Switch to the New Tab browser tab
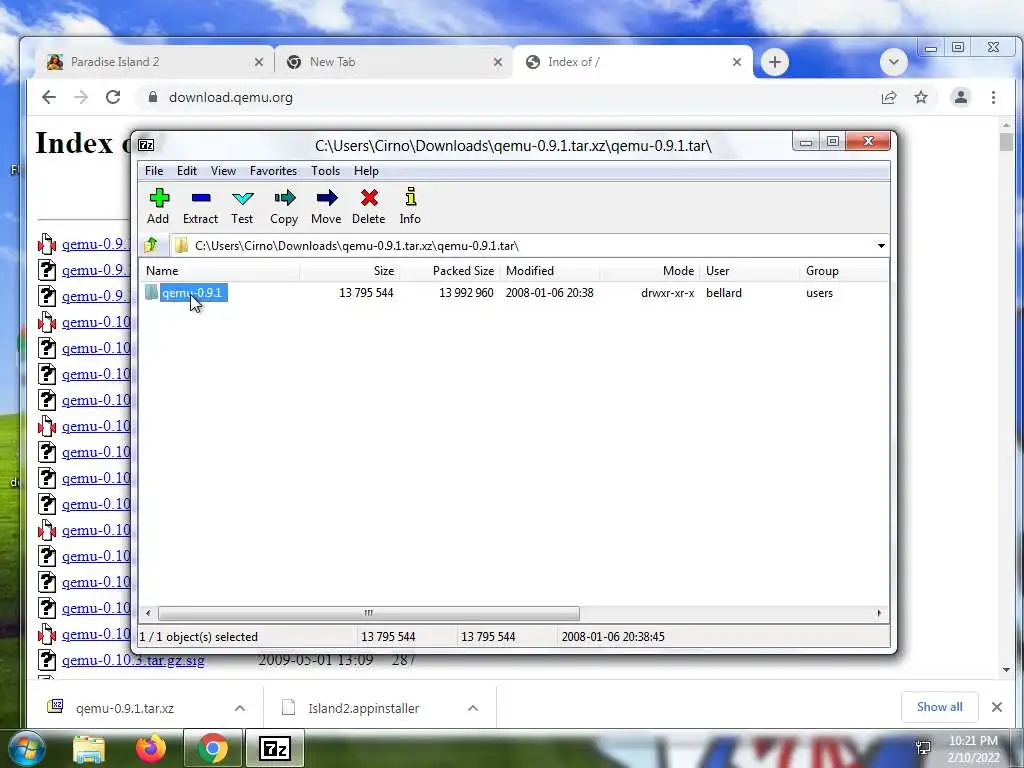 coord(391,62)
